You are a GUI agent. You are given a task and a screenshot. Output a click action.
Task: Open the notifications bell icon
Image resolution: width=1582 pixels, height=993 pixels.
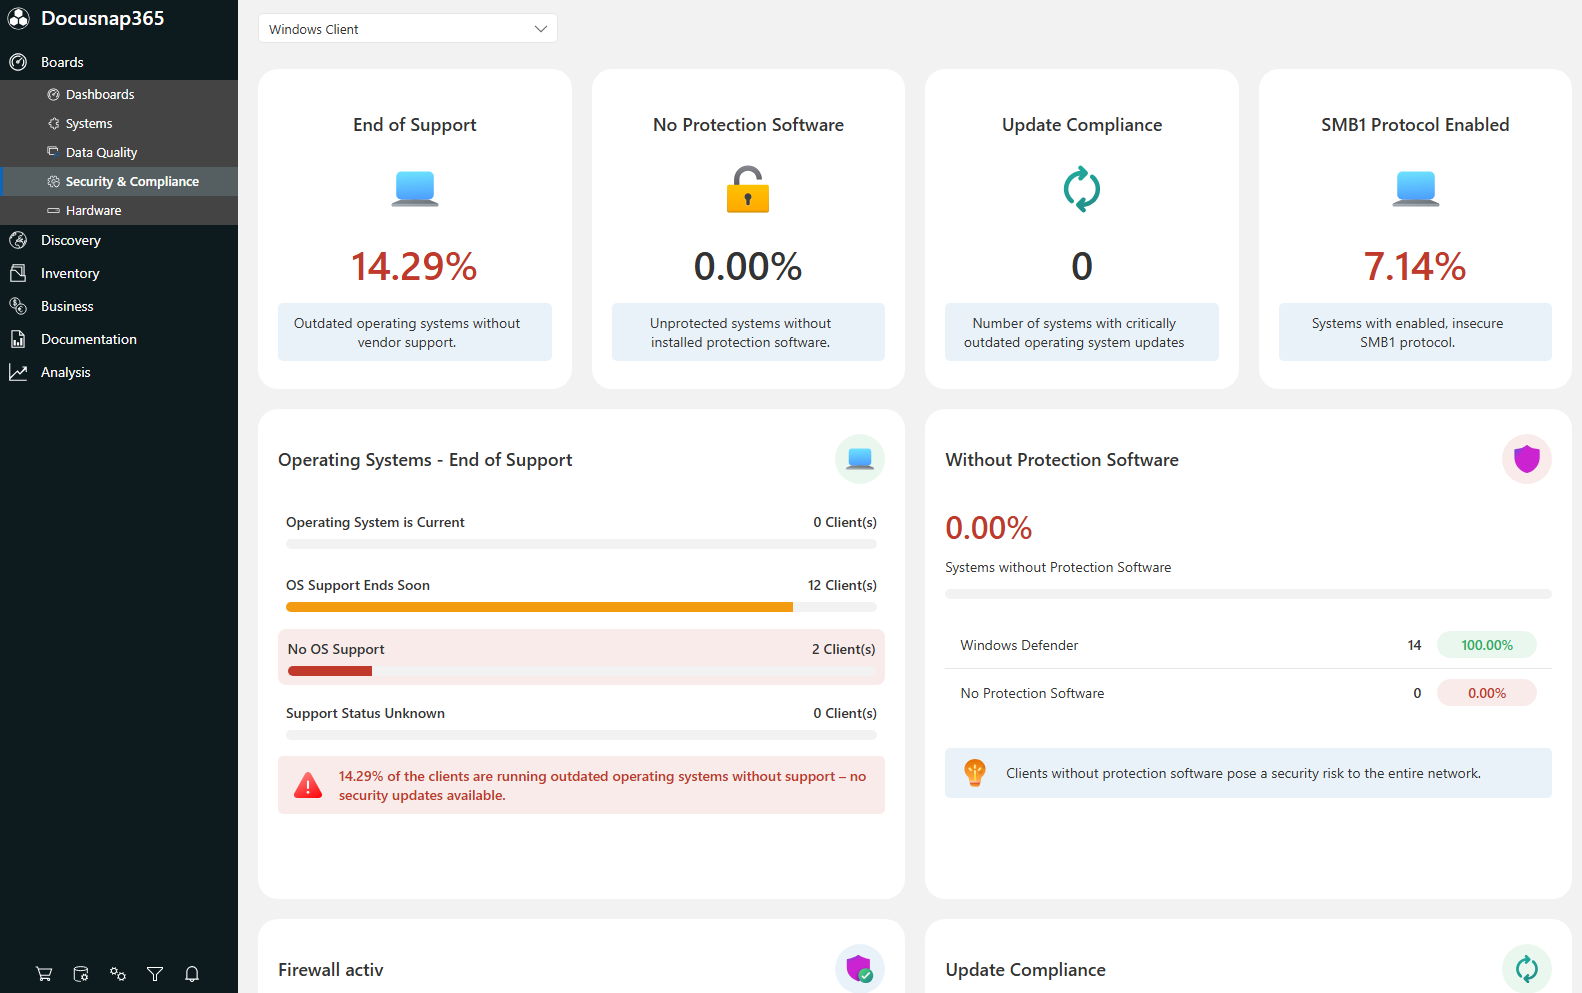click(x=192, y=974)
